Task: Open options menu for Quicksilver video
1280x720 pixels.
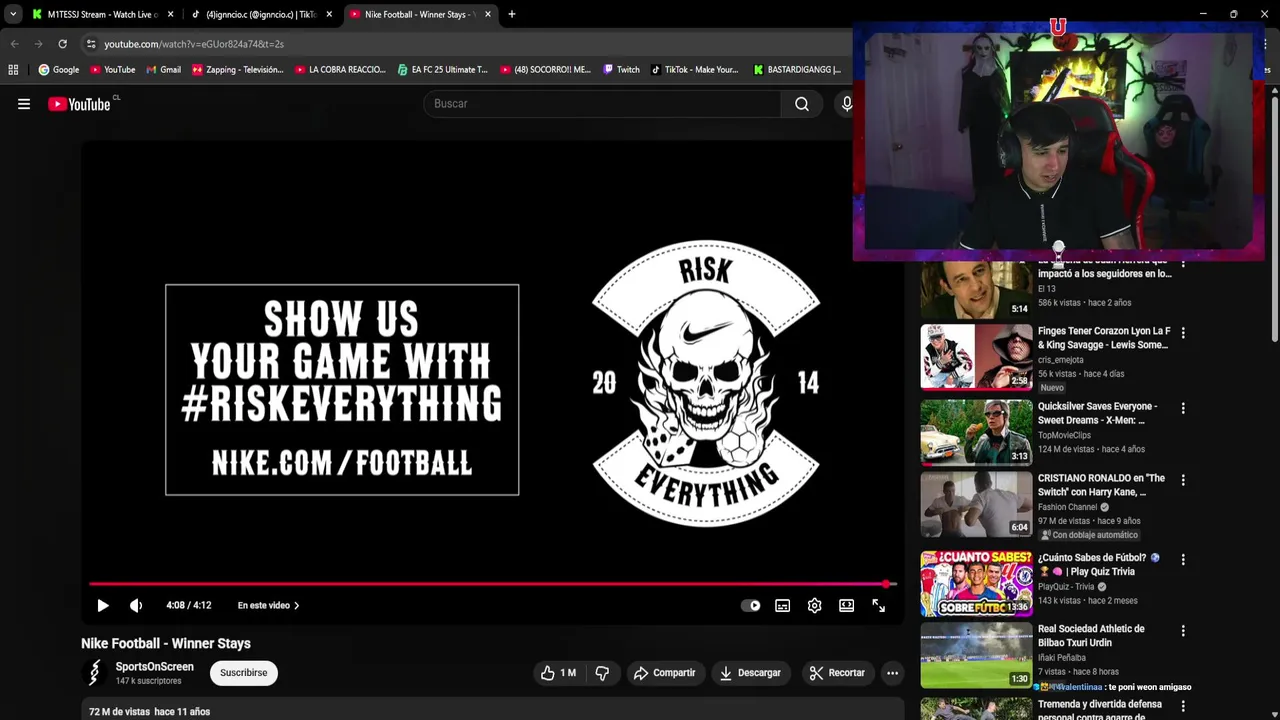Action: tap(1183, 408)
